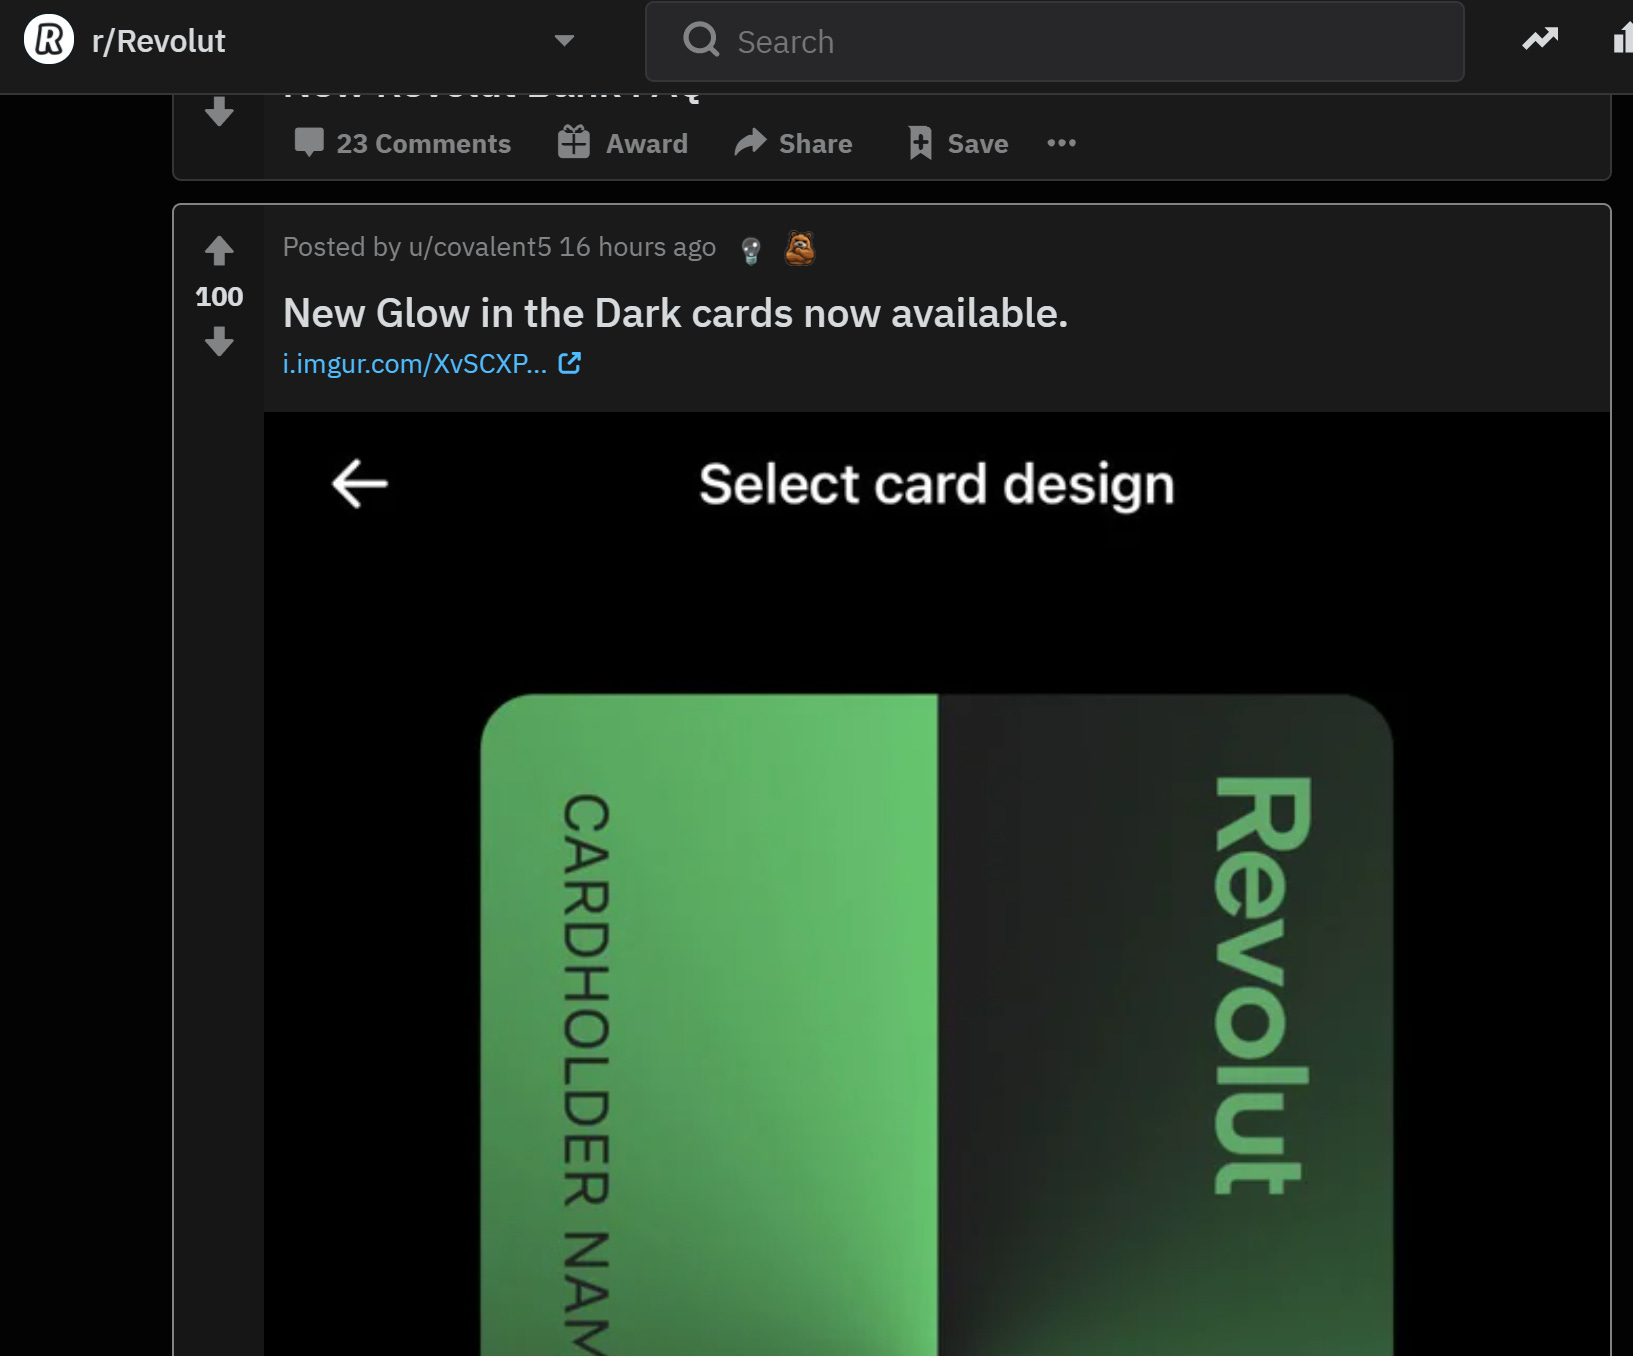Click the Save bookmark icon

click(920, 143)
